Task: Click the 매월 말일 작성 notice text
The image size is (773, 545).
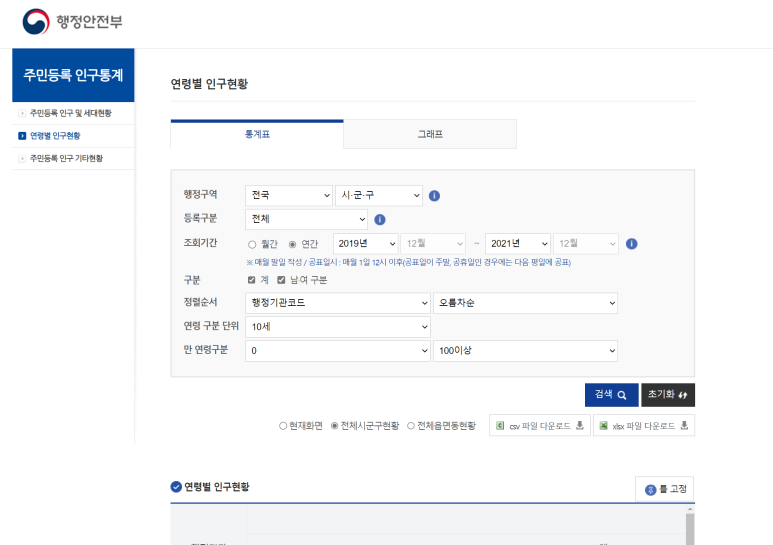Action: 409,263
